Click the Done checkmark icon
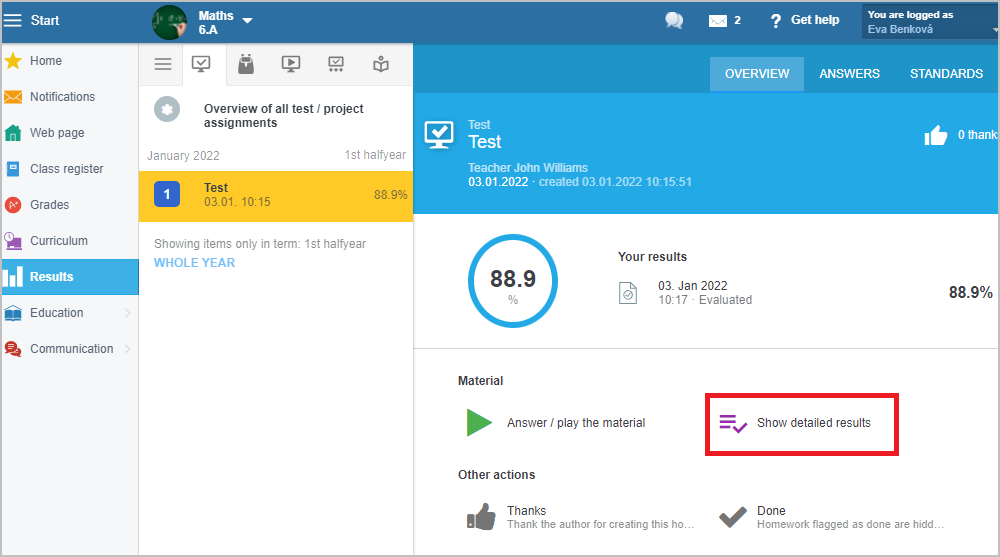 click(733, 517)
